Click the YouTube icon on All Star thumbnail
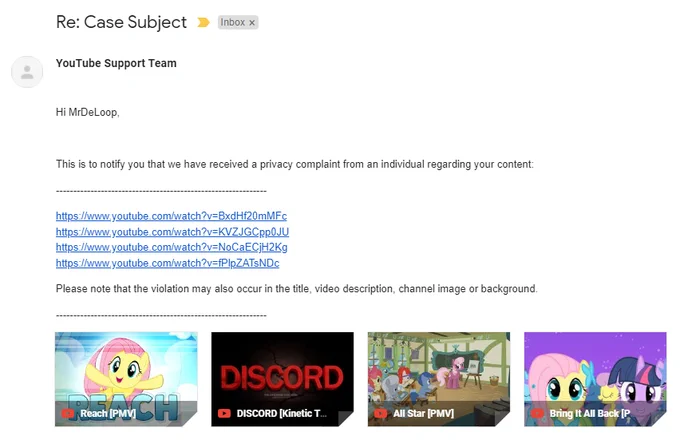680x440 pixels. coord(380,414)
